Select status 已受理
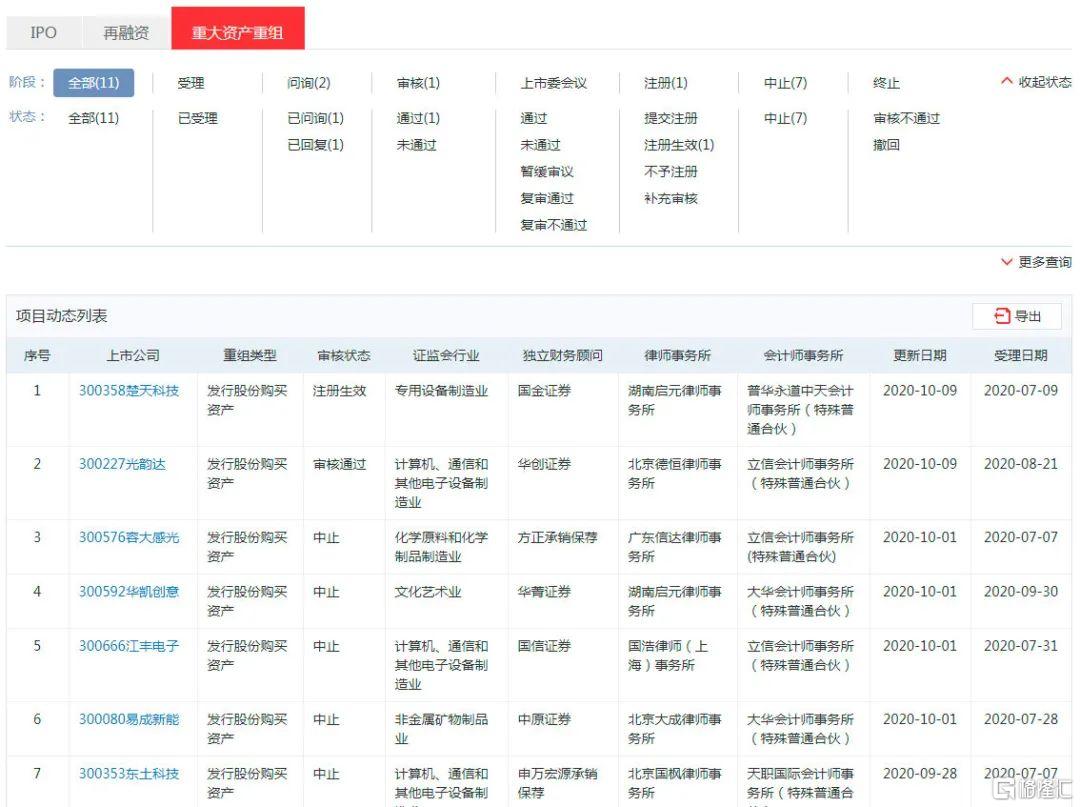This screenshot has width=1080, height=807. click(198, 118)
